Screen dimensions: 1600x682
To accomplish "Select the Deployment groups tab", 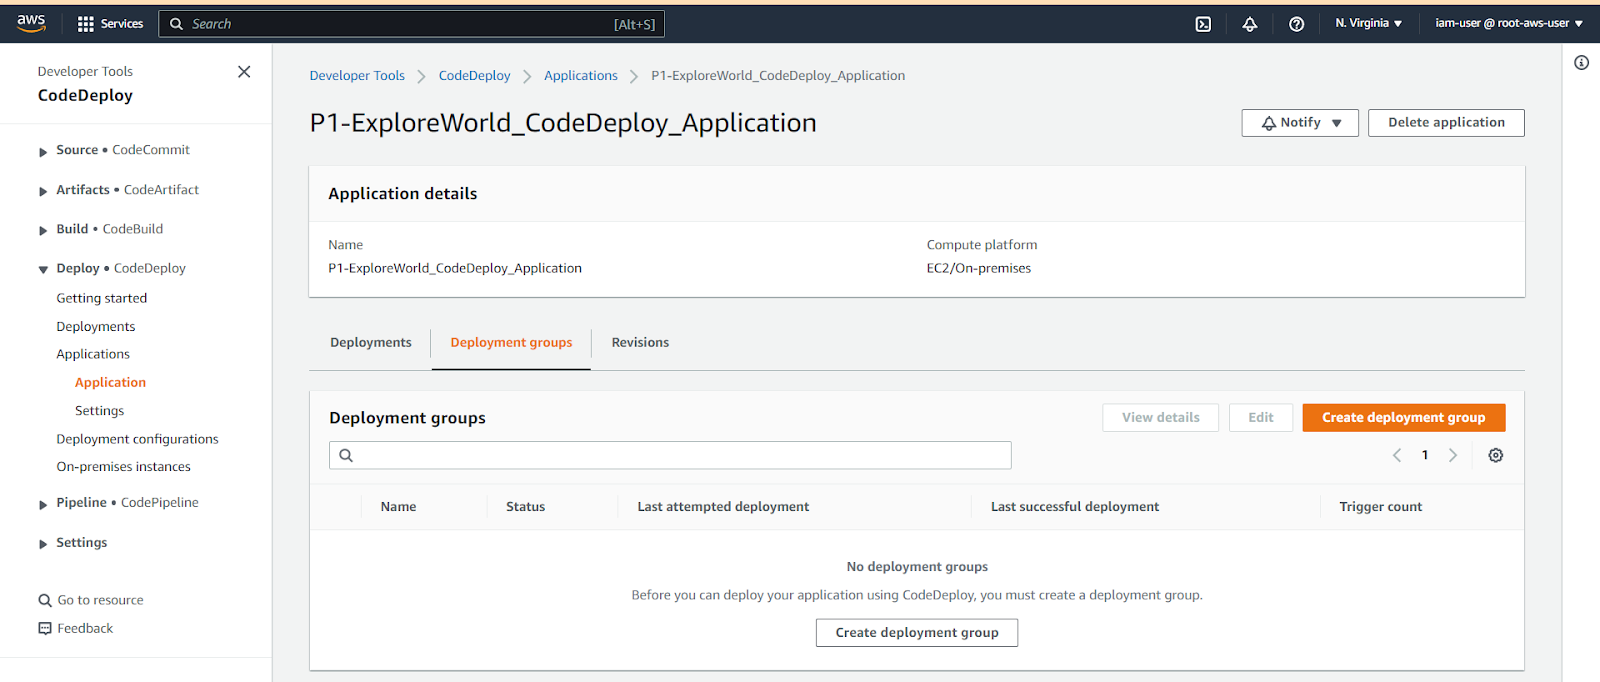I will tap(511, 342).
